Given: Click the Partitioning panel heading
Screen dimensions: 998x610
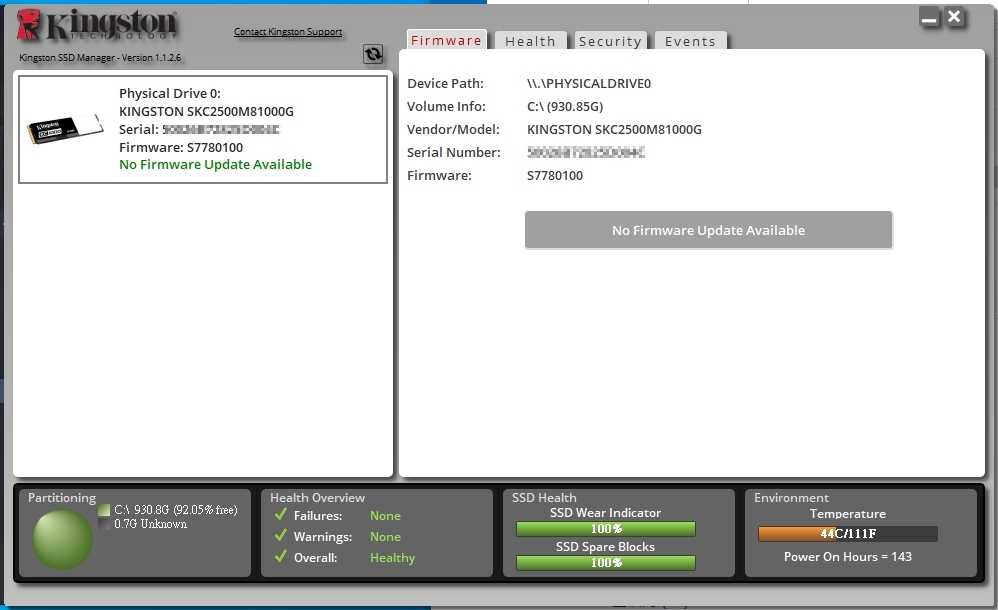Looking at the screenshot, I should click(62, 497).
